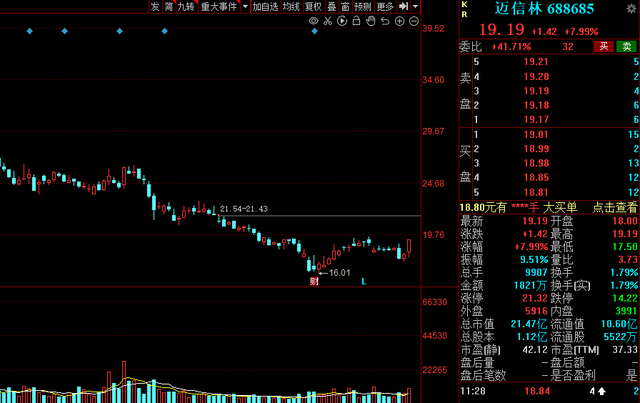Toggle the padlock lock icon
The width and height of the screenshot is (640, 403).
[x=356, y=21]
